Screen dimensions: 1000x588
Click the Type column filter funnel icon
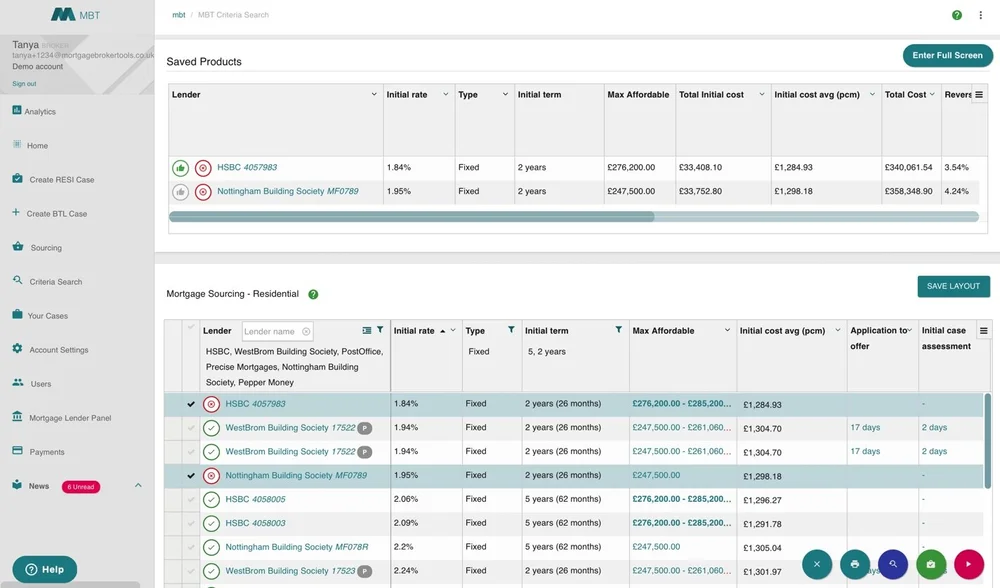tap(511, 330)
